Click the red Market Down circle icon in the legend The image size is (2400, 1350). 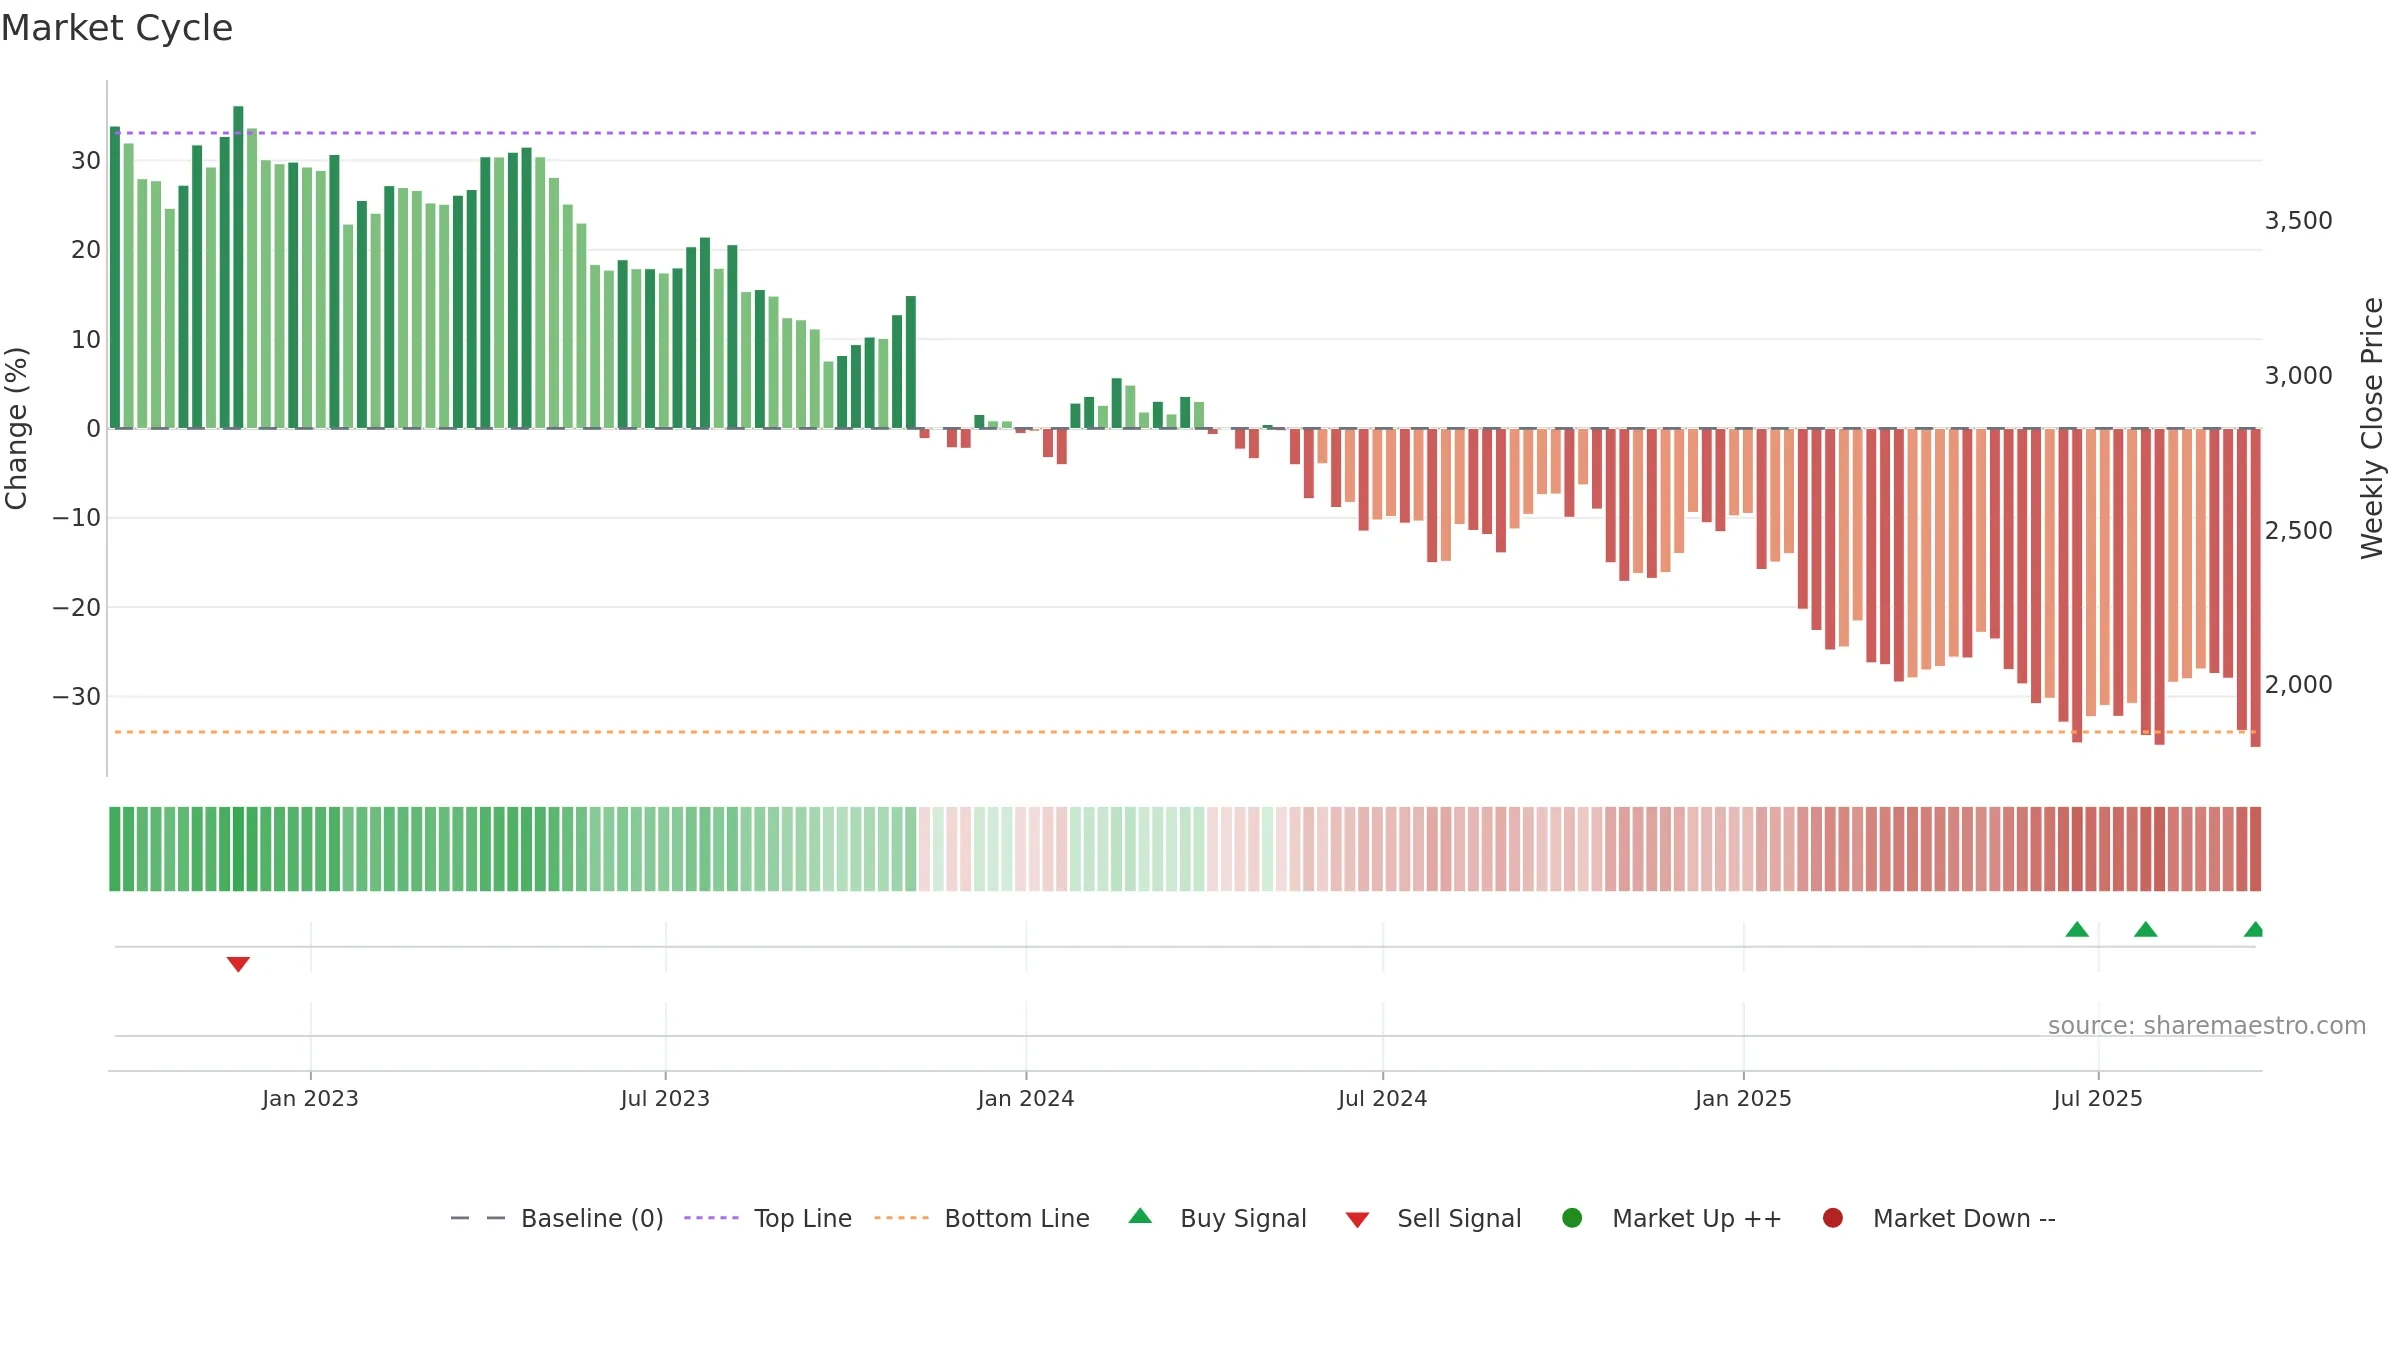1833,1218
